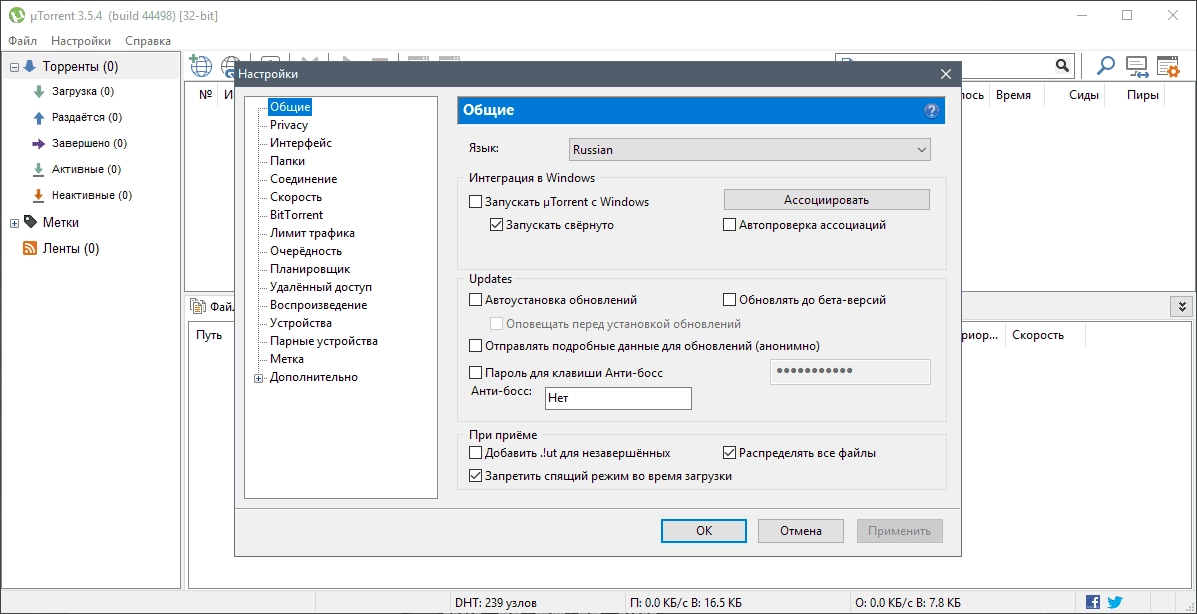Collapse the Торренты tree node
Screen dimensions: 1197x614
(14, 67)
